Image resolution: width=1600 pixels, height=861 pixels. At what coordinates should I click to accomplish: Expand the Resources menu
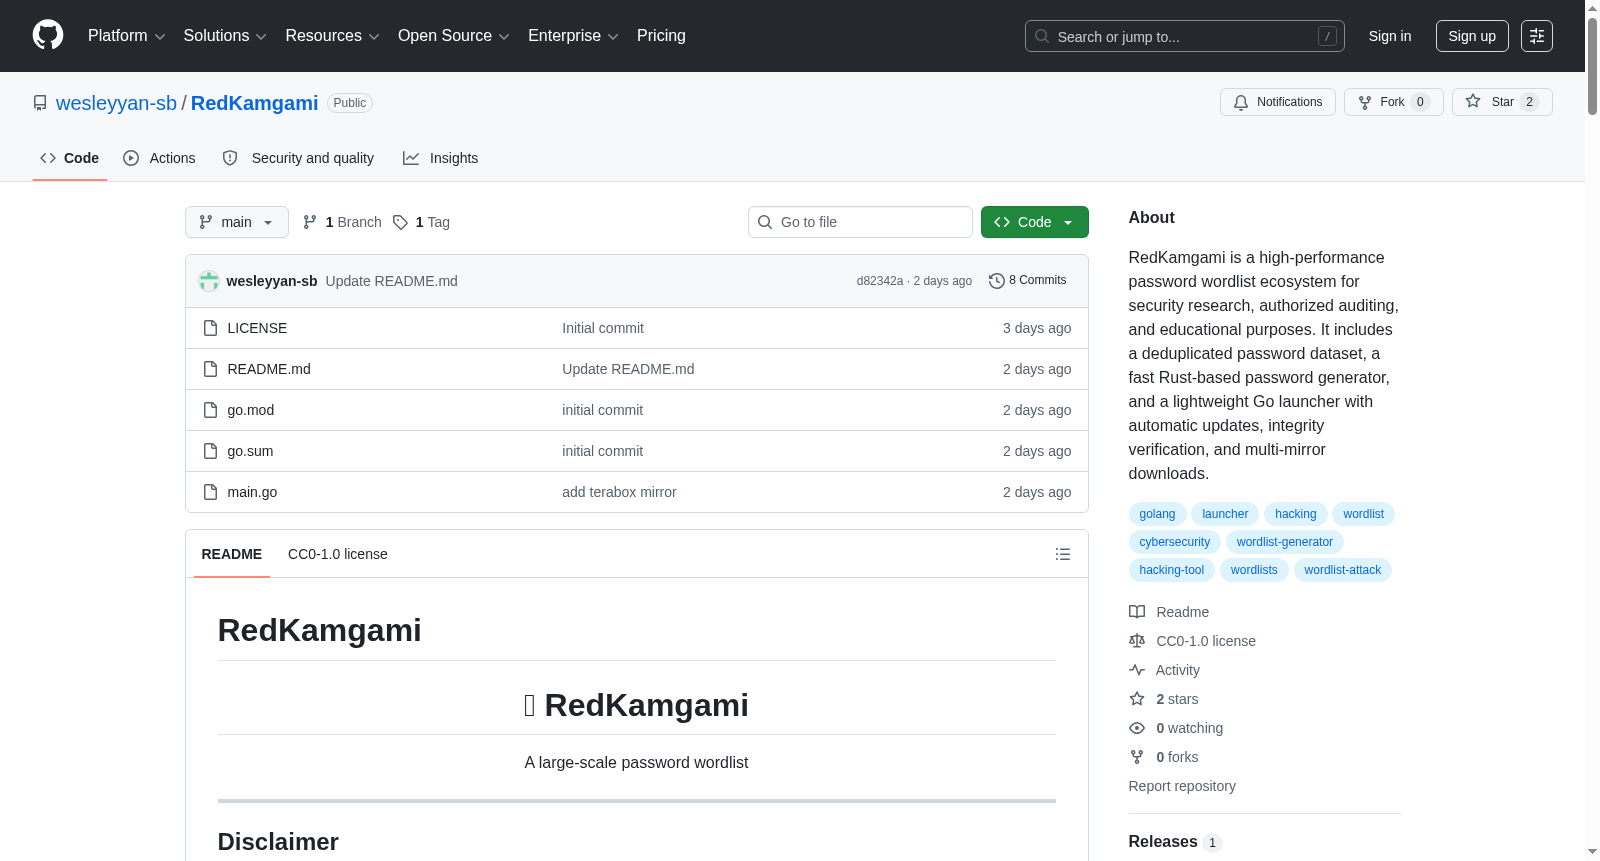pos(332,36)
